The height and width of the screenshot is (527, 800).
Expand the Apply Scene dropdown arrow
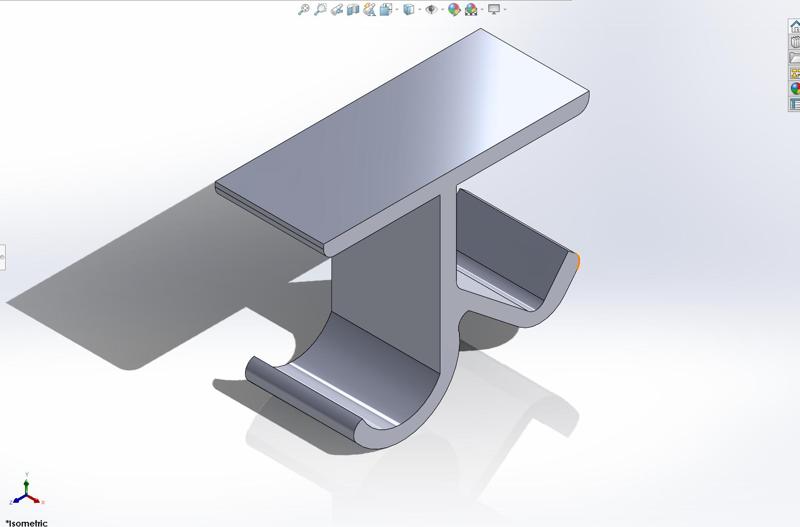[x=482, y=9]
